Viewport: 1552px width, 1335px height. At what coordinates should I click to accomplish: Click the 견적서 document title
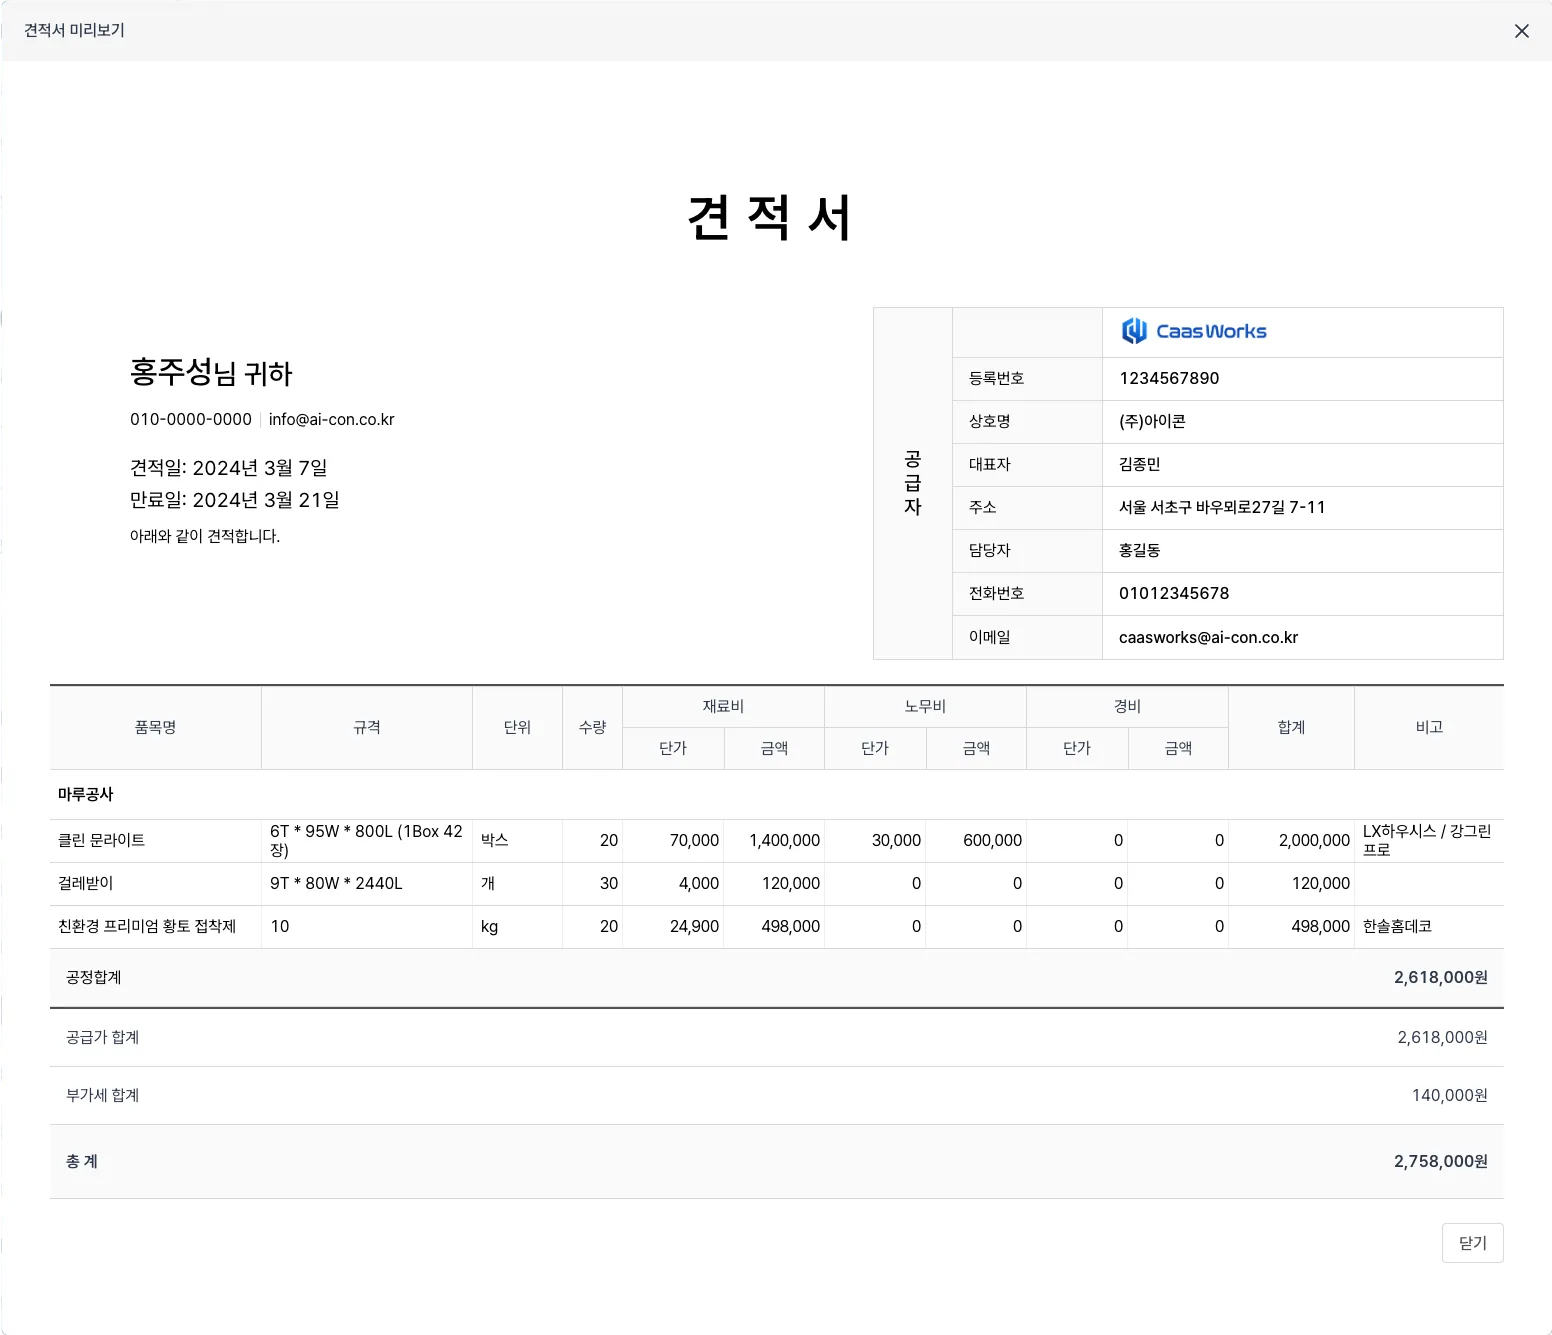[x=770, y=217]
